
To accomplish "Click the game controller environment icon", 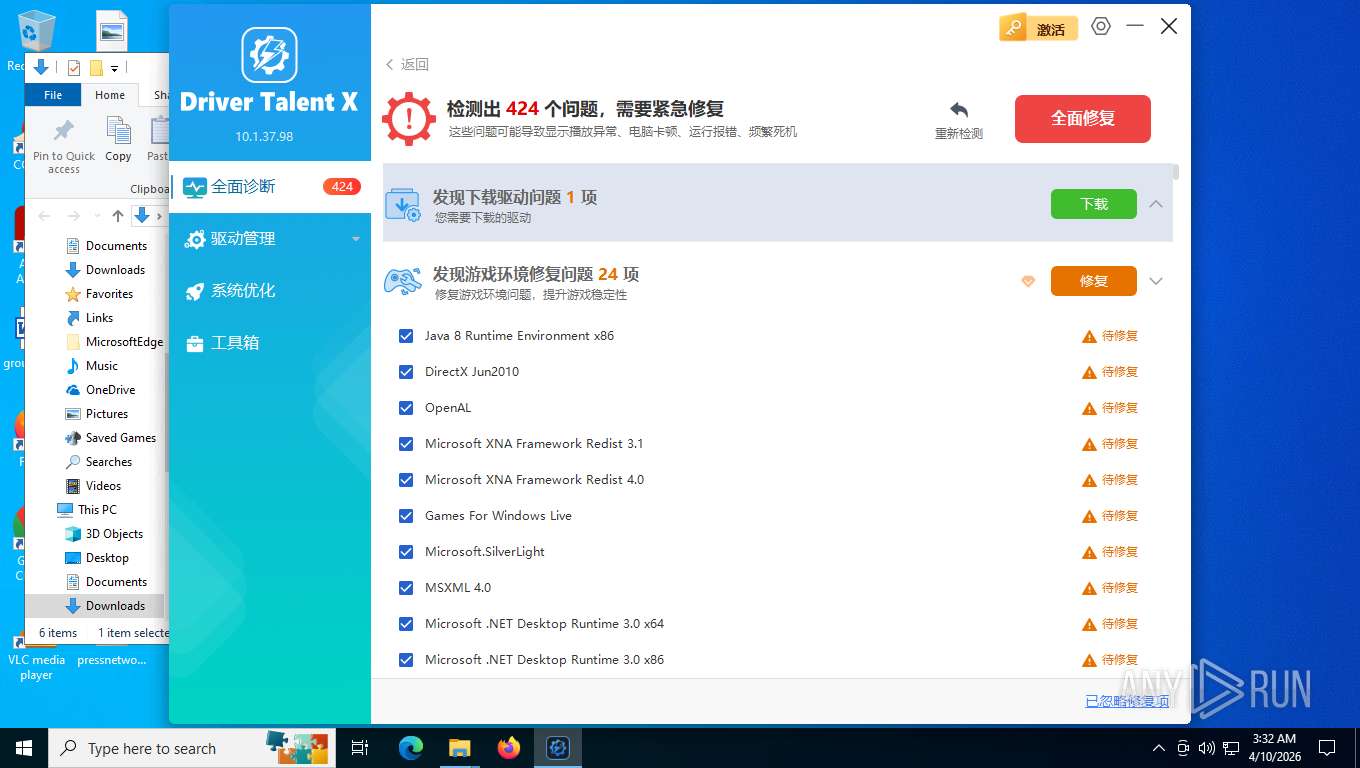I will 403,281.
